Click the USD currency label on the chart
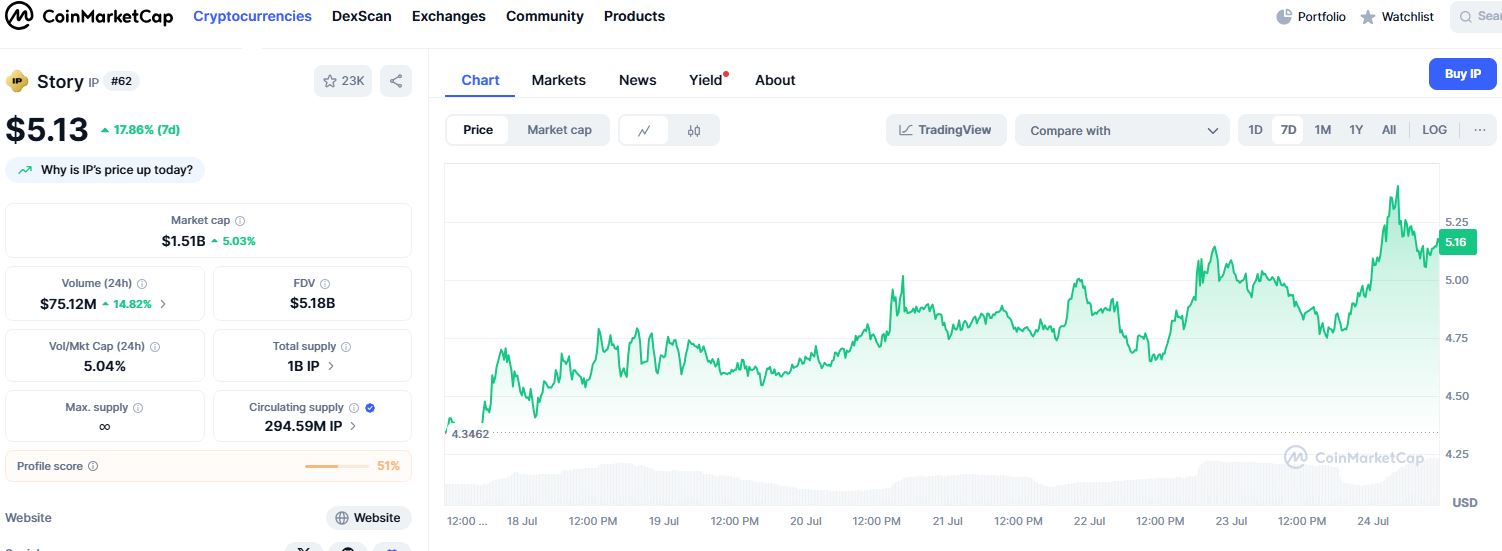1502x551 pixels. point(1465,502)
